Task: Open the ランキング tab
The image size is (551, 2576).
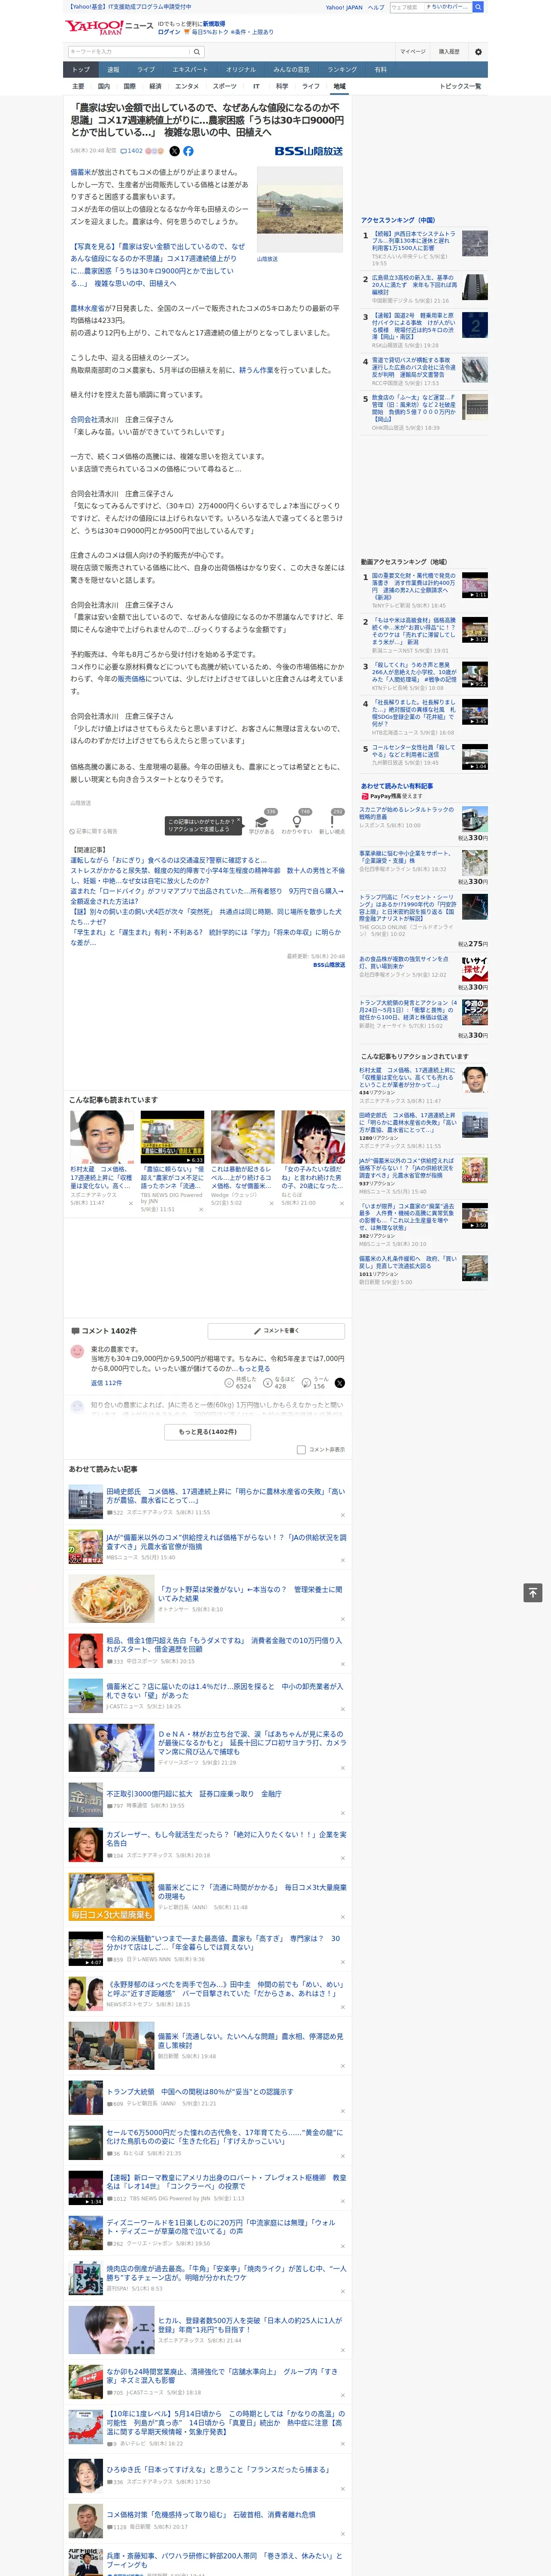Action: (342, 70)
